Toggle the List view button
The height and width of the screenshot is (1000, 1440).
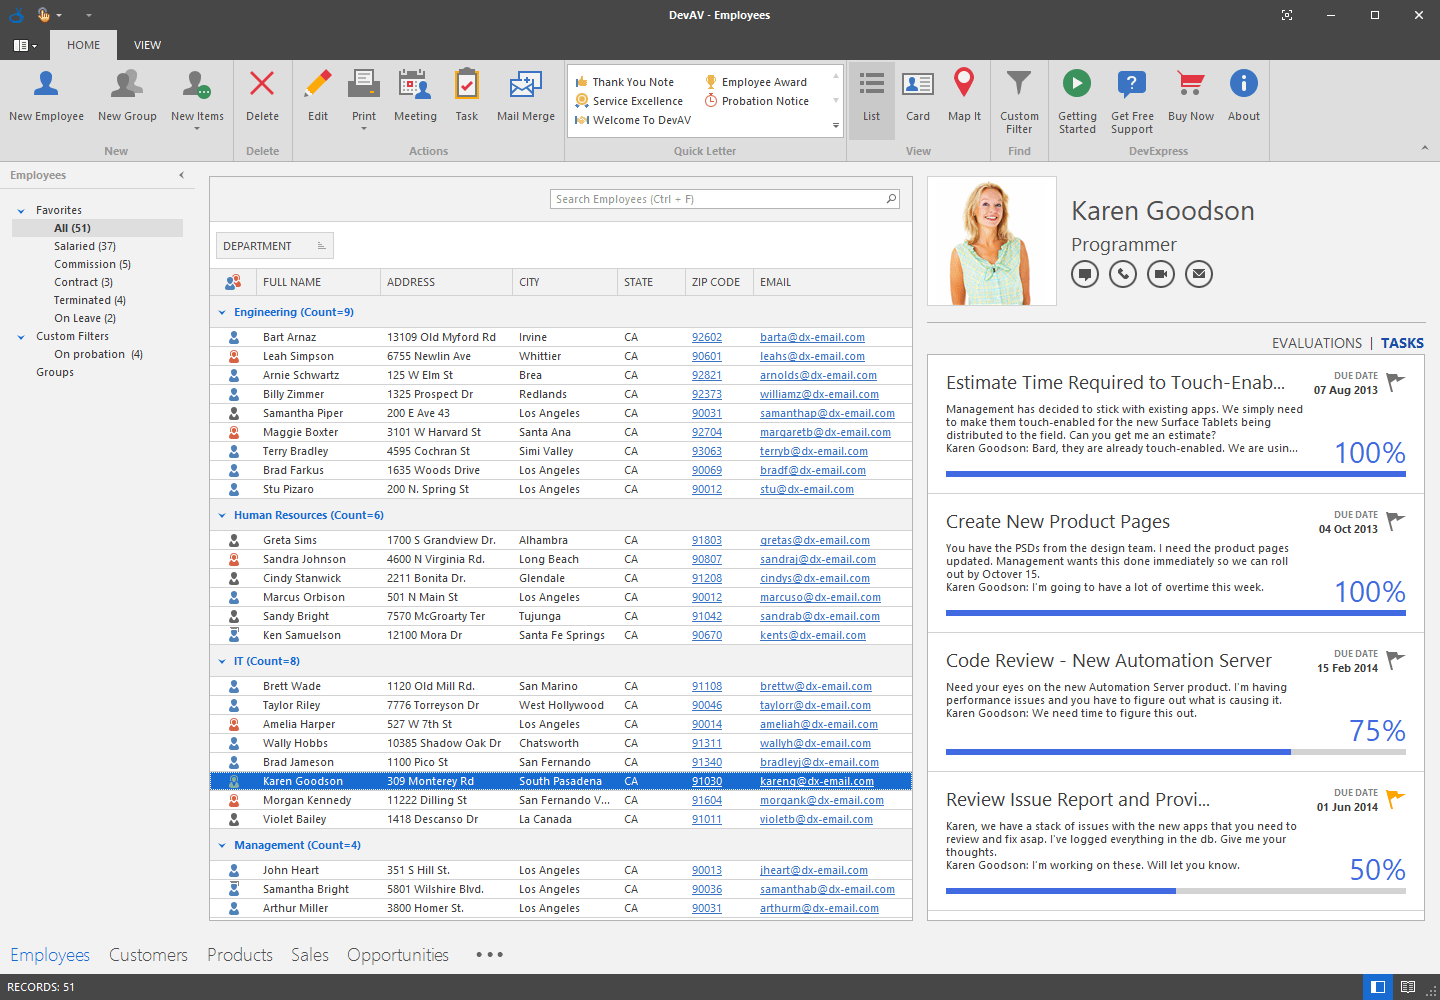point(871,85)
